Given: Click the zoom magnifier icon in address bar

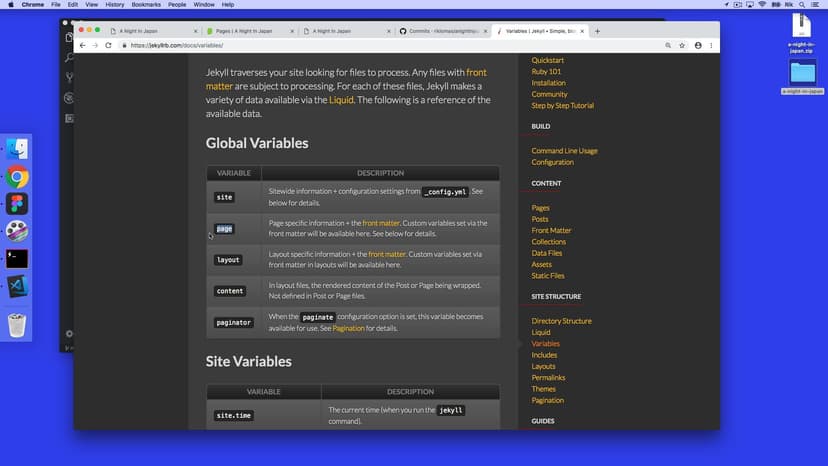Looking at the screenshot, I should (x=668, y=46).
